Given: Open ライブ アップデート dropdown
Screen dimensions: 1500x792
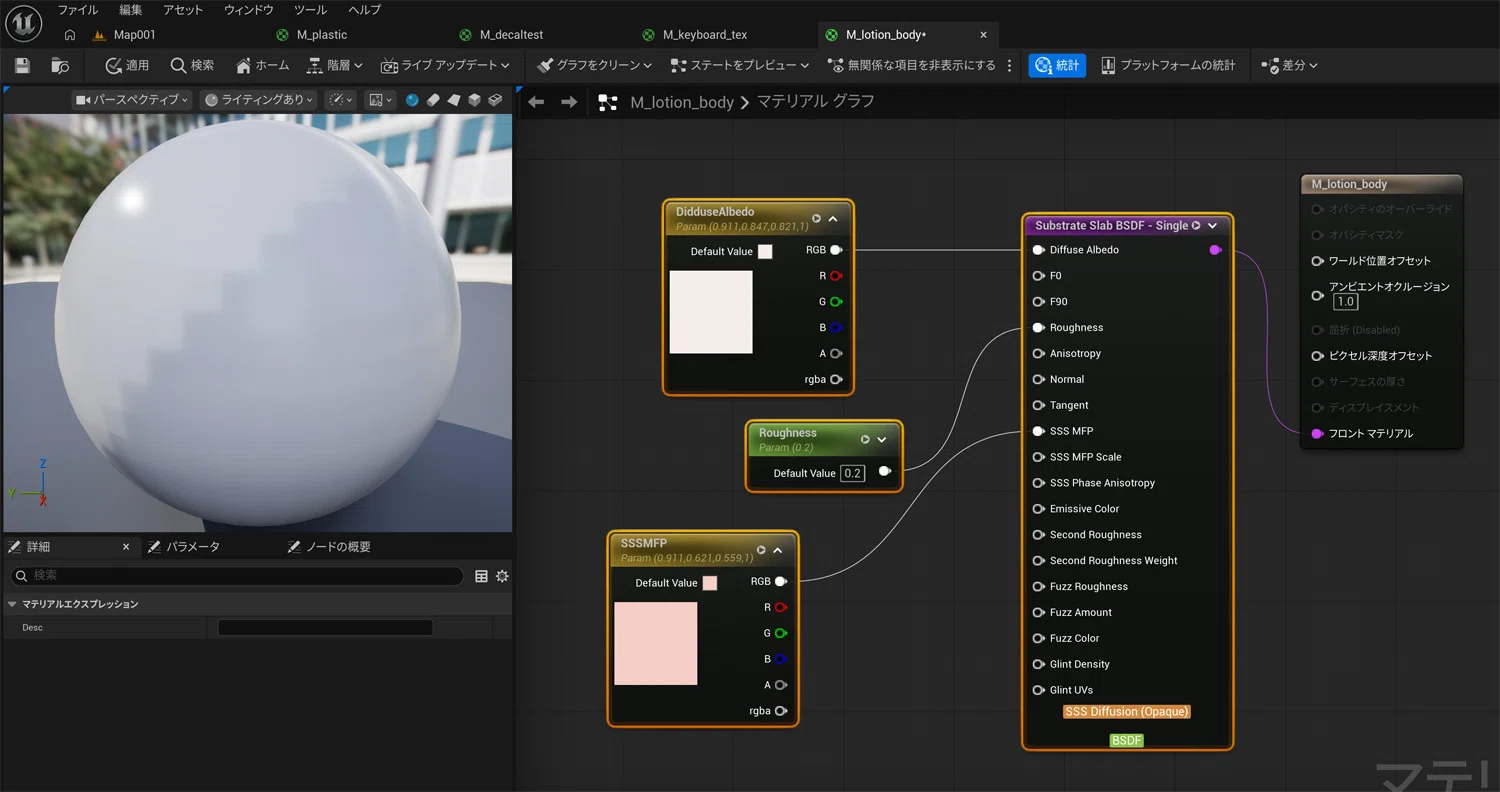Looking at the screenshot, I should click(445, 65).
